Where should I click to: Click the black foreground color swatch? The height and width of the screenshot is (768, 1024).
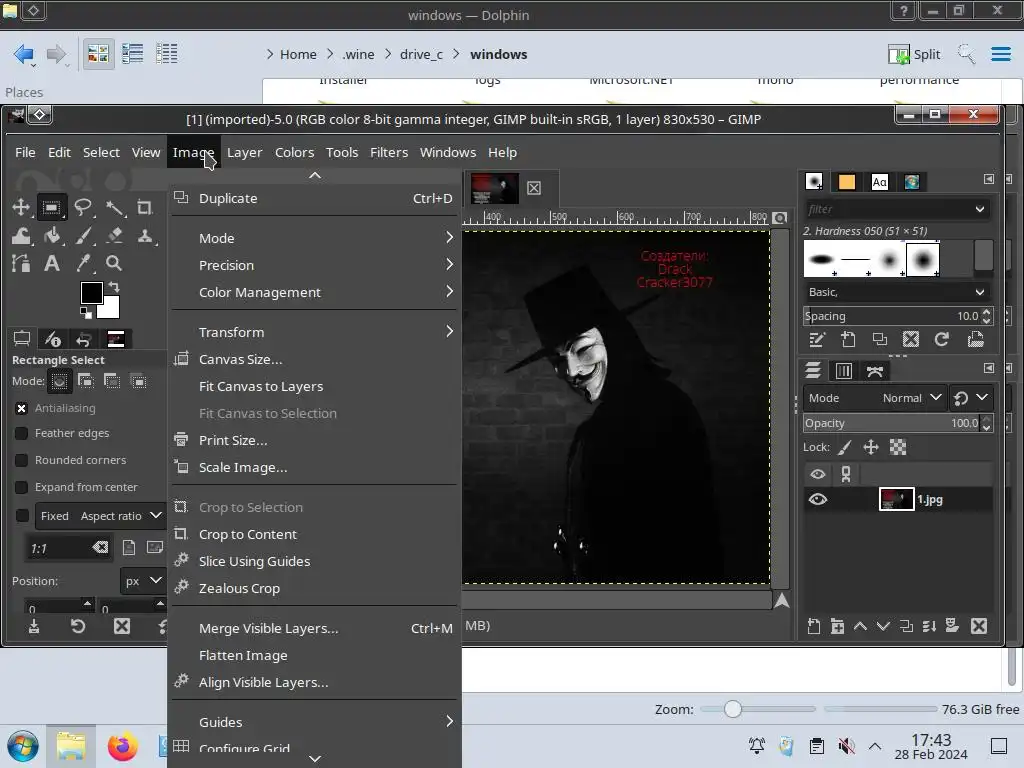pyautogui.click(x=91, y=292)
